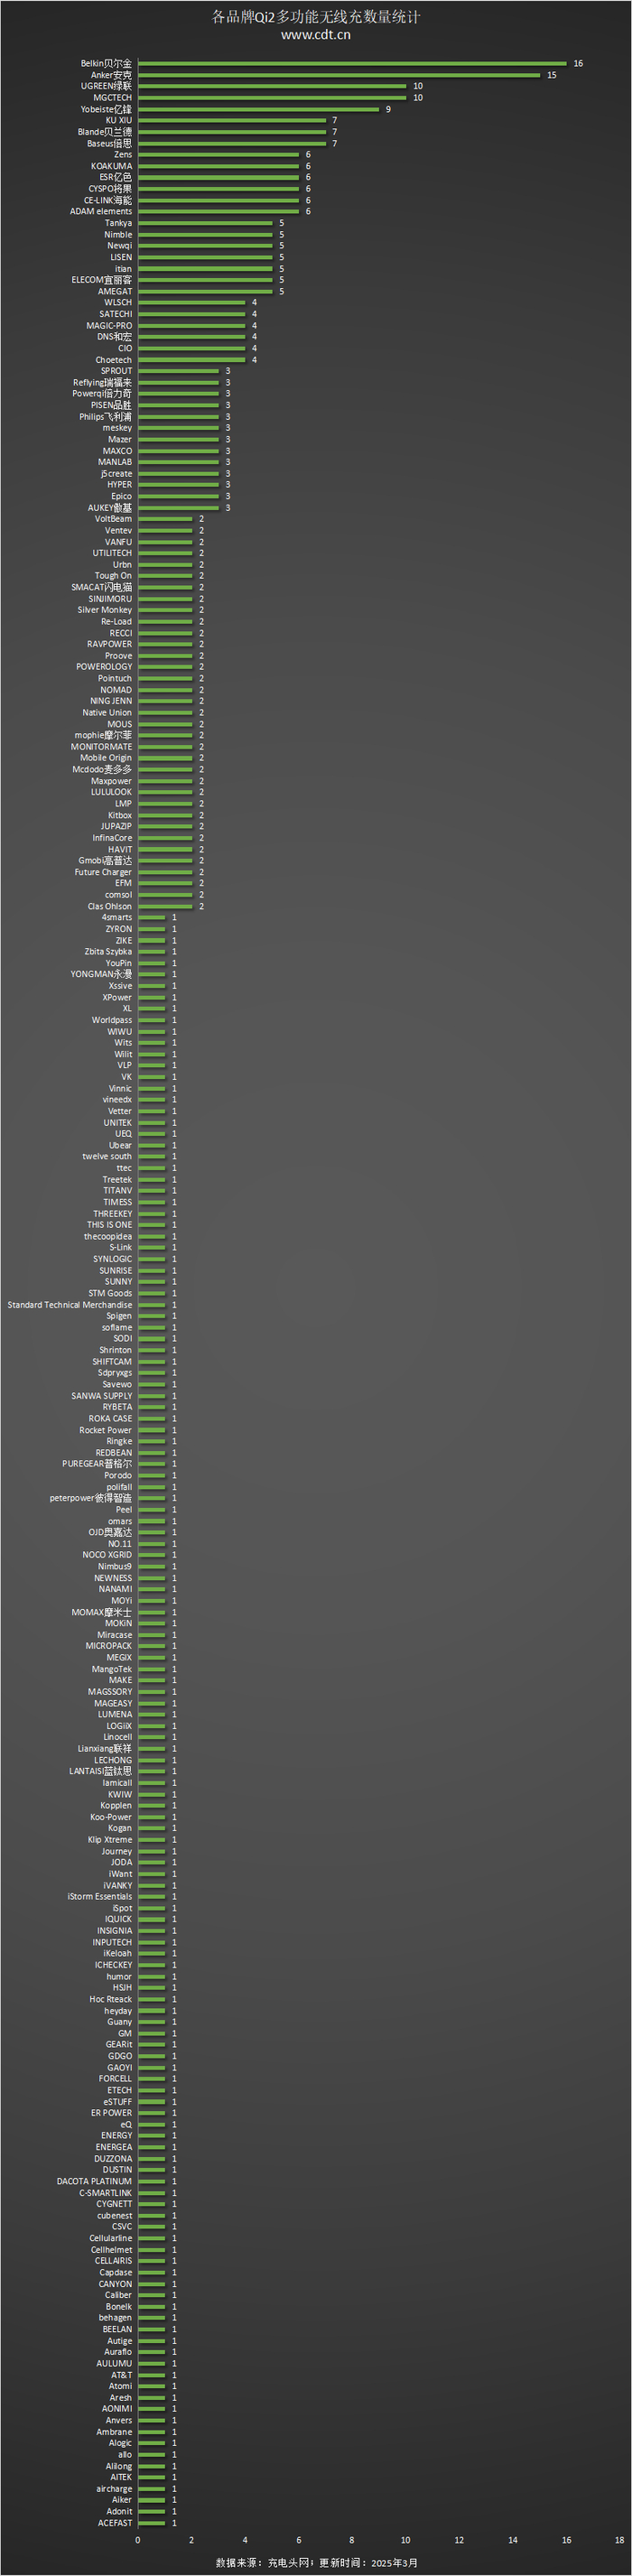Viewport: 632px width, 2576px height.
Task: Click the "Standard Technical Merchandise" label
Action: pyautogui.click(x=70, y=1305)
